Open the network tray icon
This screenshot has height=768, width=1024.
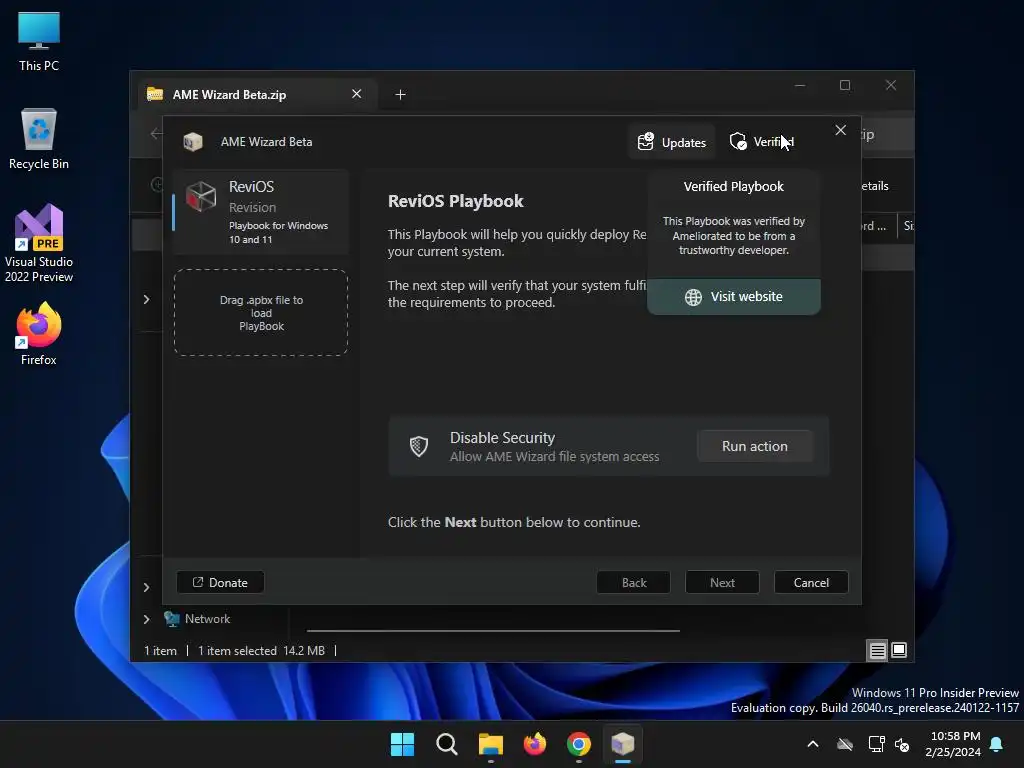click(876, 744)
